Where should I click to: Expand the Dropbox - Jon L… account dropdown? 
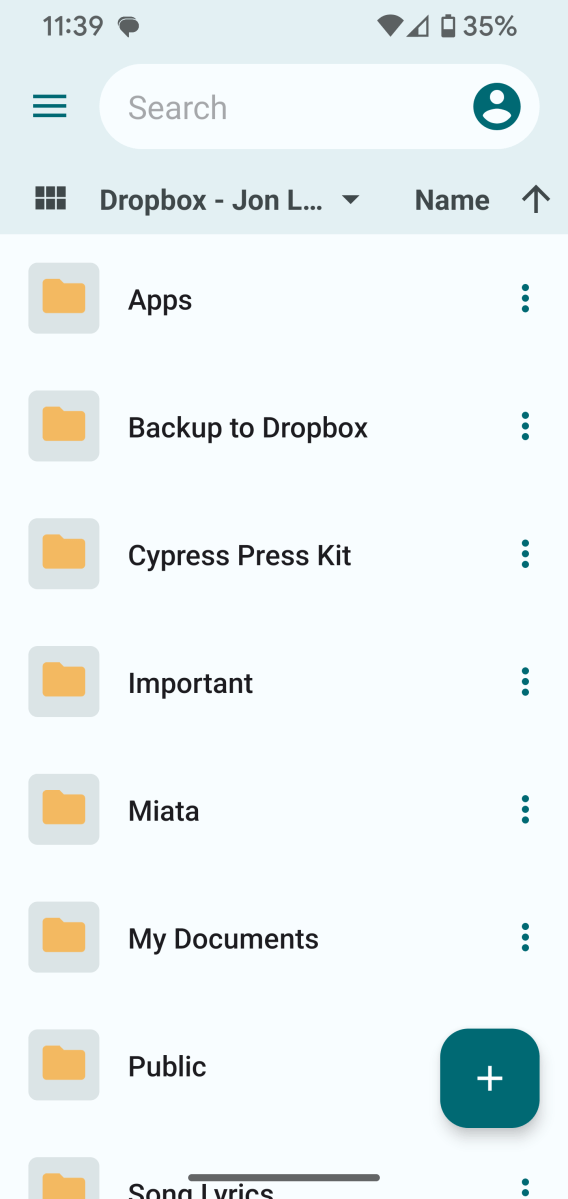pyautogui.click(x=229, y=200)
